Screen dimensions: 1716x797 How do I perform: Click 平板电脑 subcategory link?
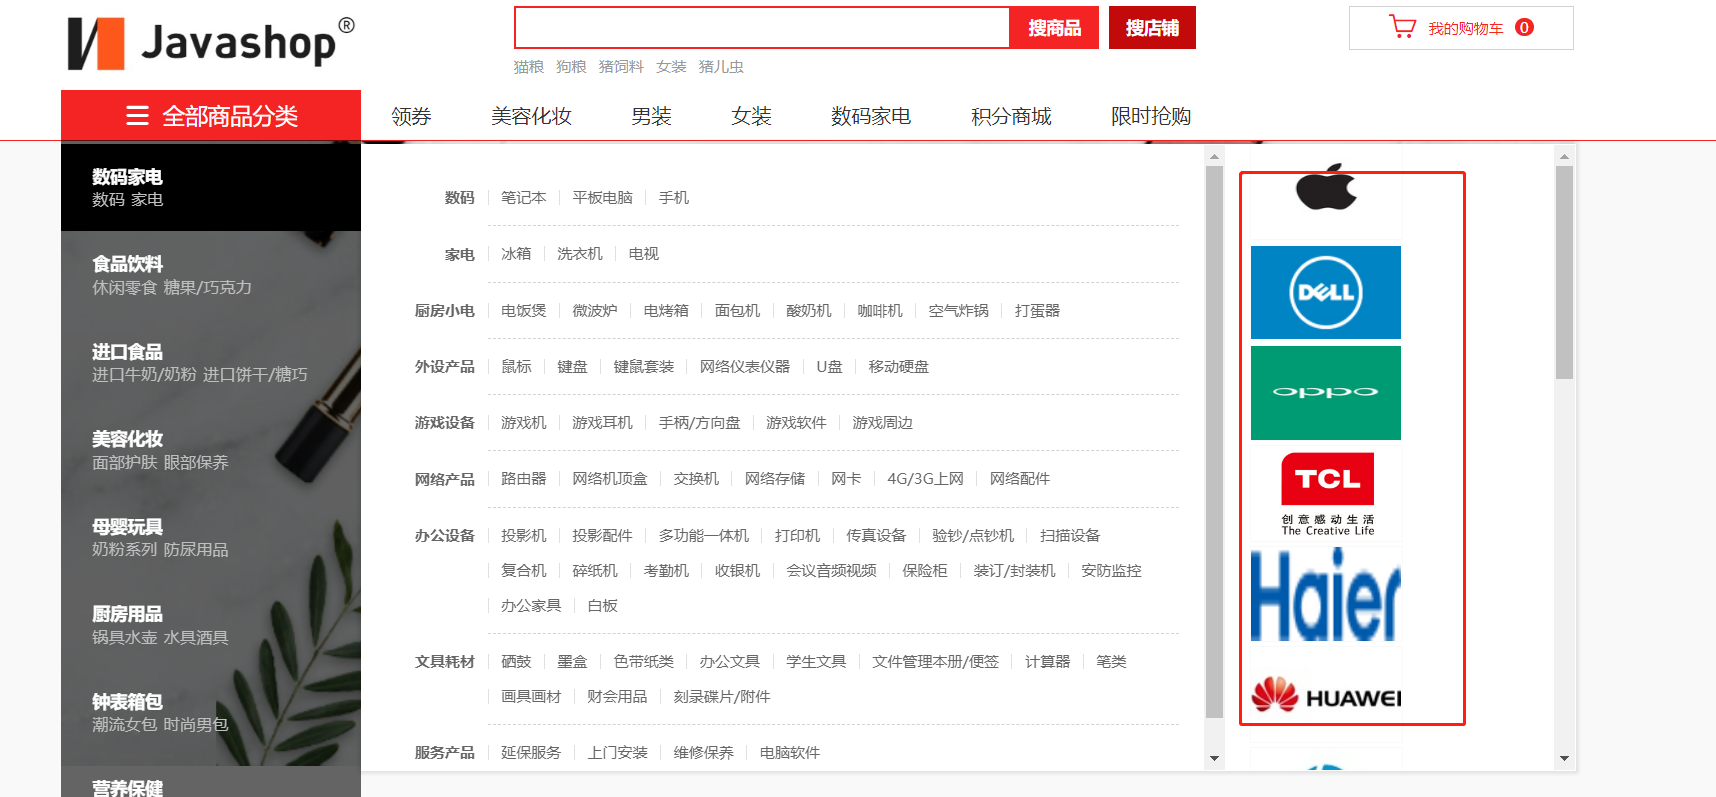[x=602, y=198]
